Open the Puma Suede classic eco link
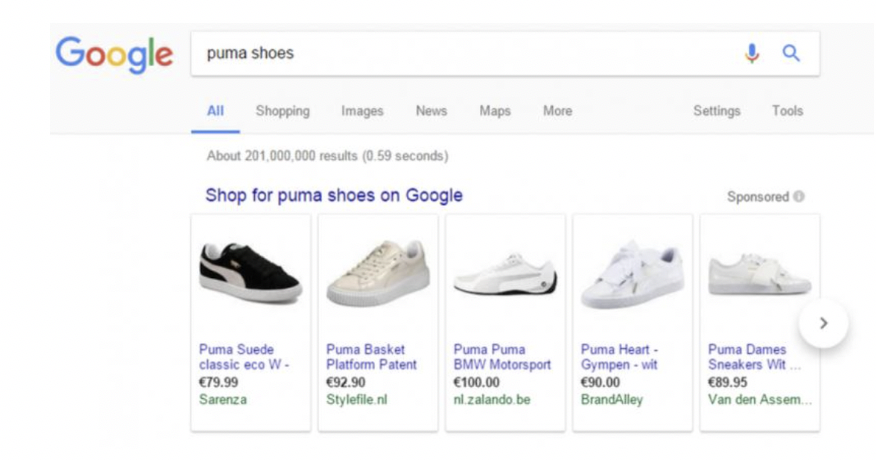 tap(243, 357)
